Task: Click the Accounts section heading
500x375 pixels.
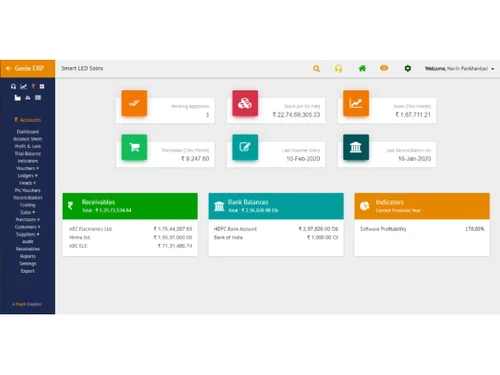Action: click(x=28, y=120)
